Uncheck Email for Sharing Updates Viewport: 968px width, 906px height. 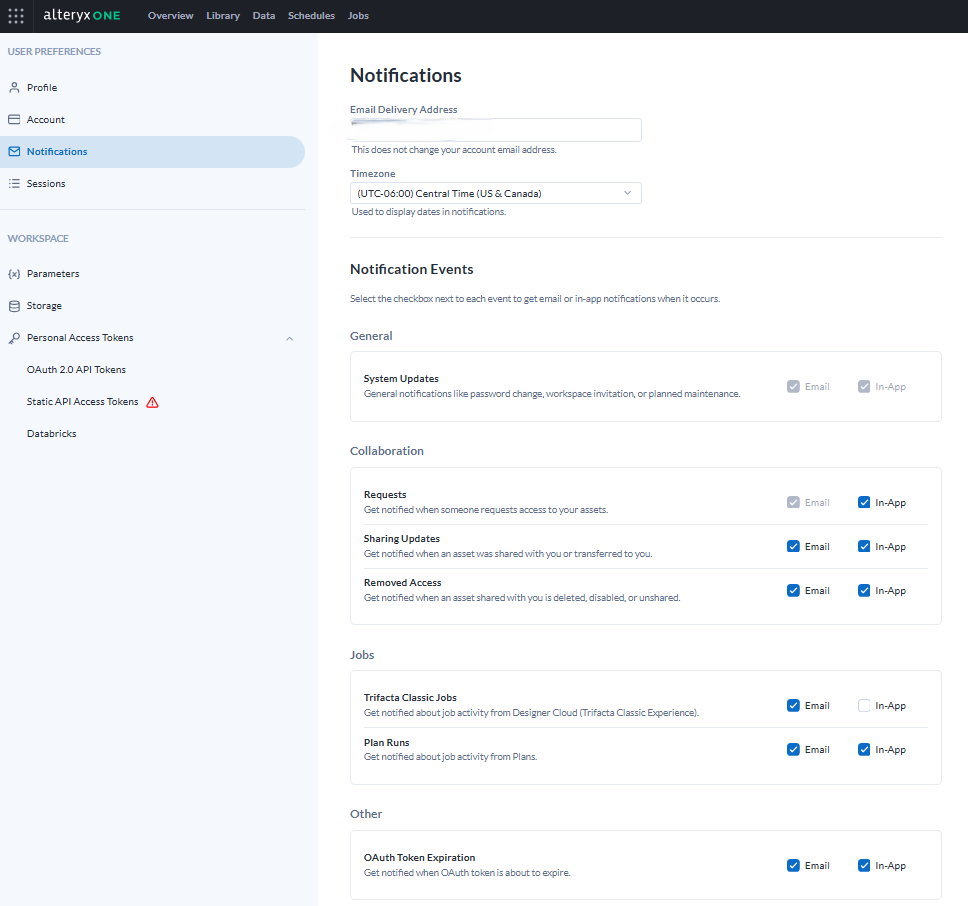793,547
